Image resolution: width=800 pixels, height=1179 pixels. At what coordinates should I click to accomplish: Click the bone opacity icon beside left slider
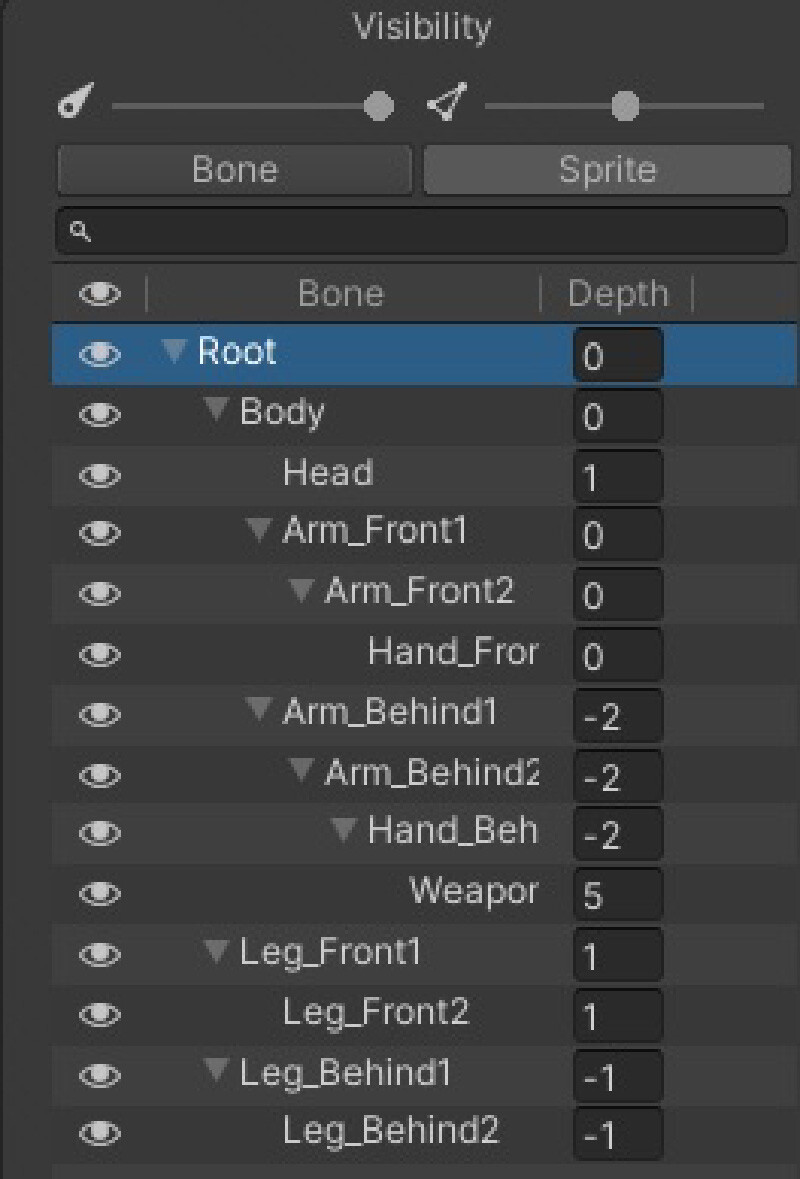[x=71, y=104]
